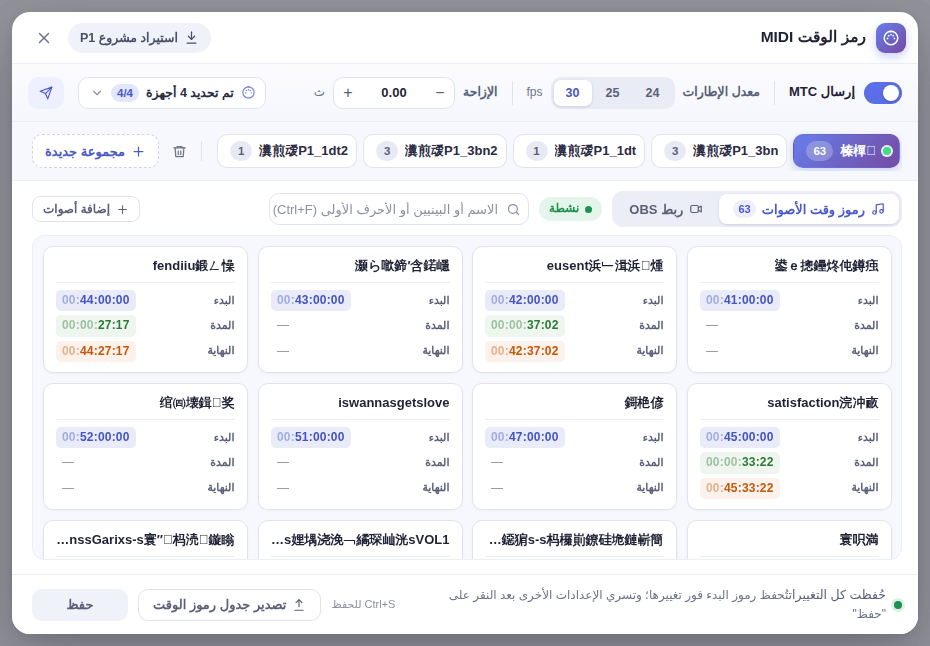
Task: Open the sound card ending sVOL1
Action: click(361, 540)
